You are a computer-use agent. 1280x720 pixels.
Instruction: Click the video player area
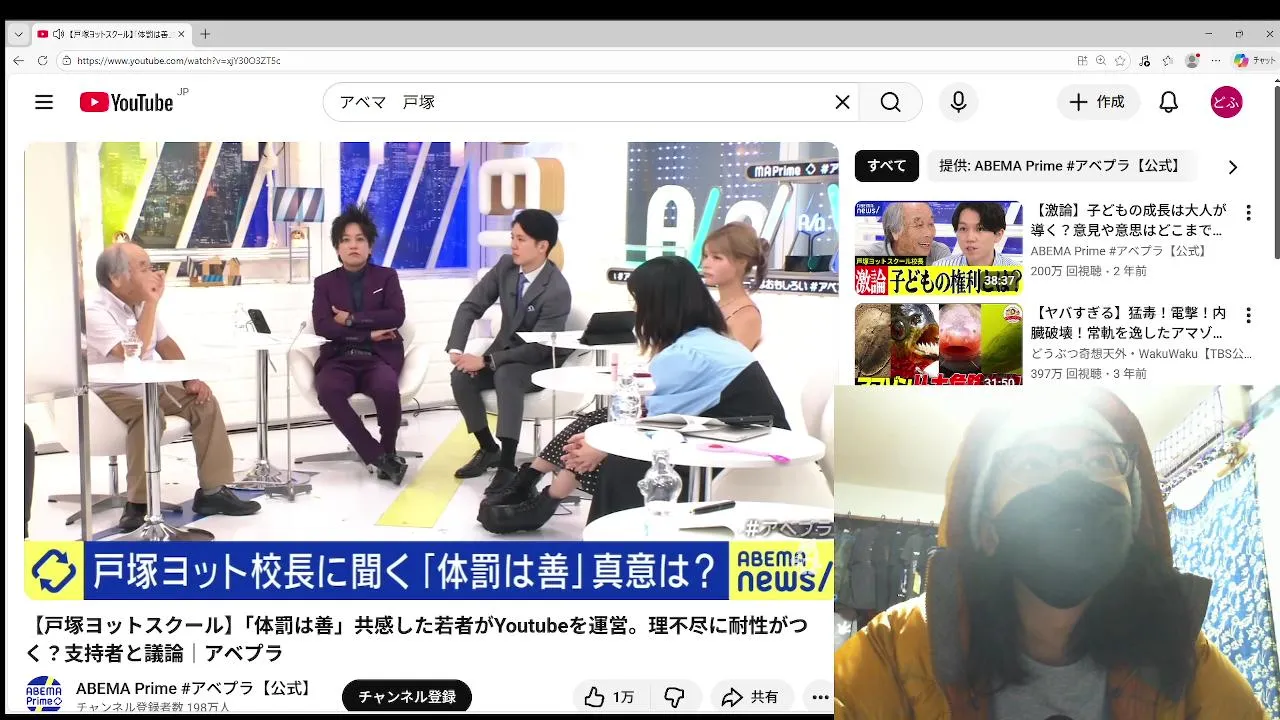point(429,371)
